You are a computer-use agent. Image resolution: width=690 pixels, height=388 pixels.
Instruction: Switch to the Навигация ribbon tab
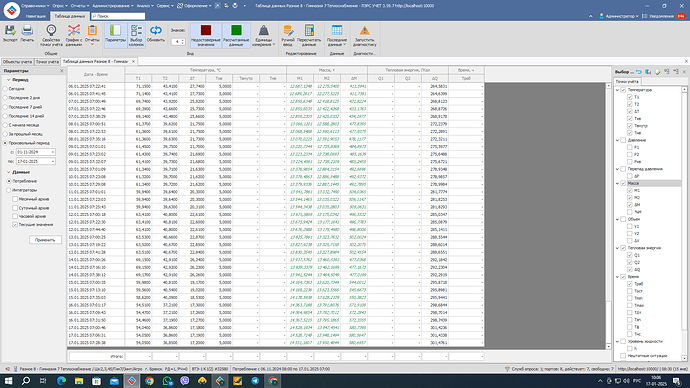[x=35, y=16]
